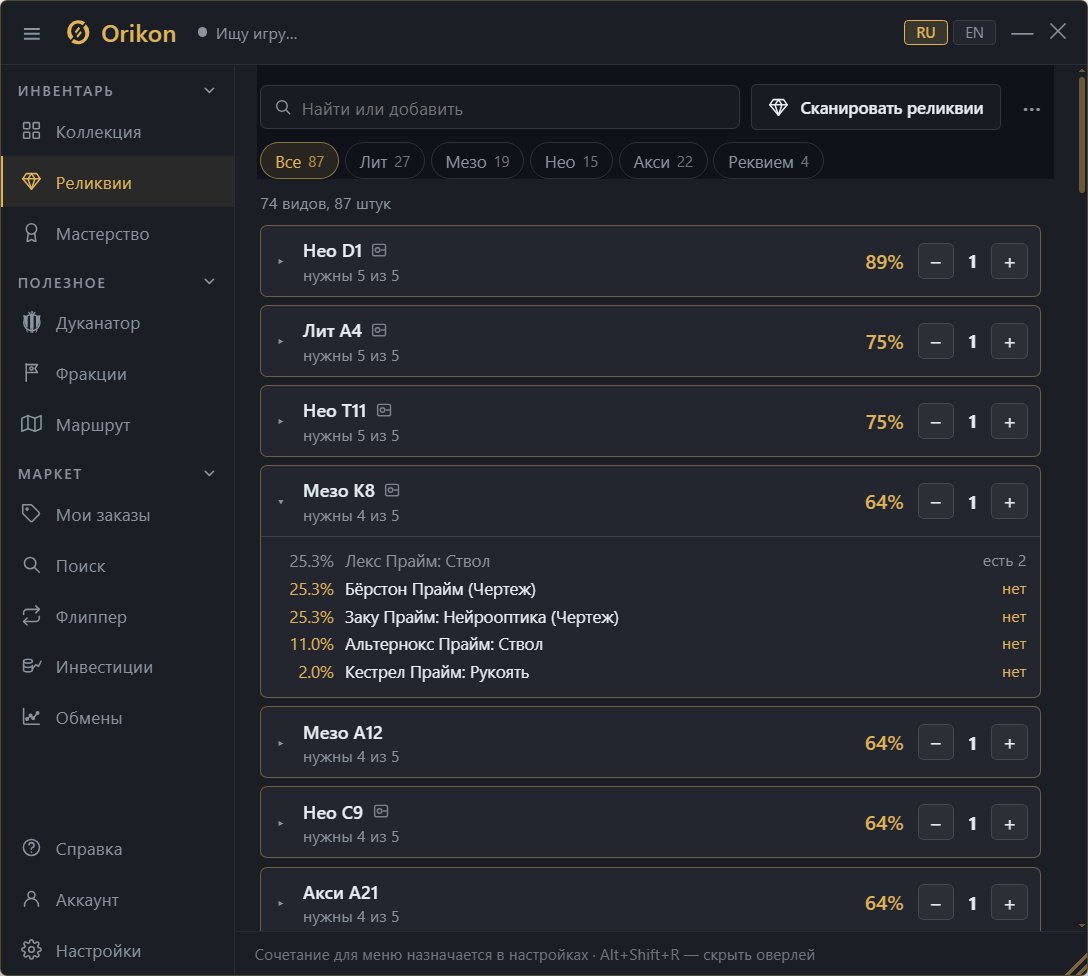Click the small icon next to Лит A4

click(x=379, y=330)
